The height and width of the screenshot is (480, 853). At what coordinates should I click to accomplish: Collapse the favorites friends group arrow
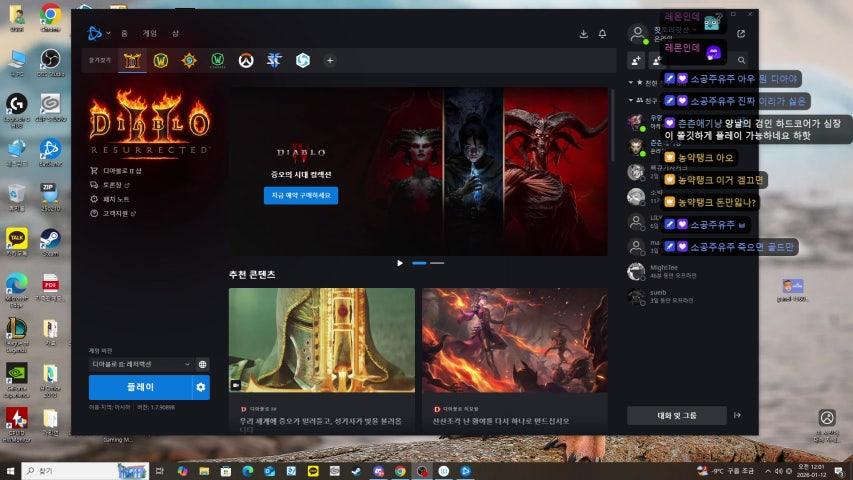[x=630, y=82]
